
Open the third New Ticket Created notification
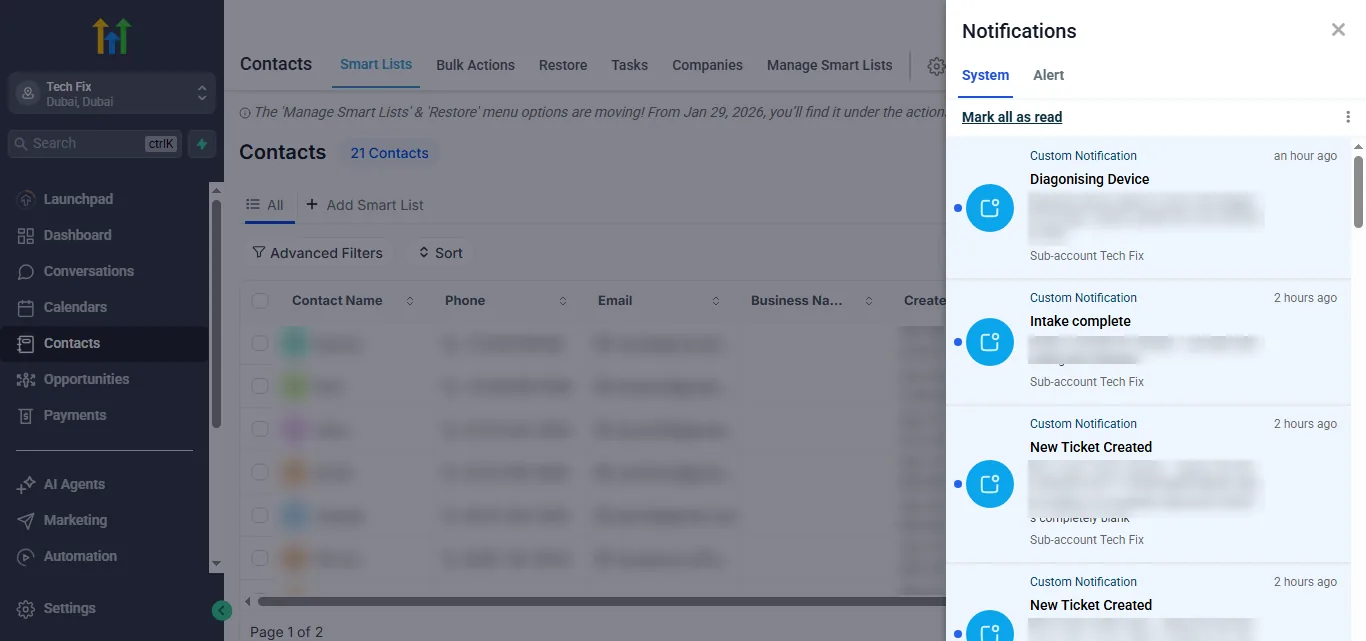pos(1148,484)
